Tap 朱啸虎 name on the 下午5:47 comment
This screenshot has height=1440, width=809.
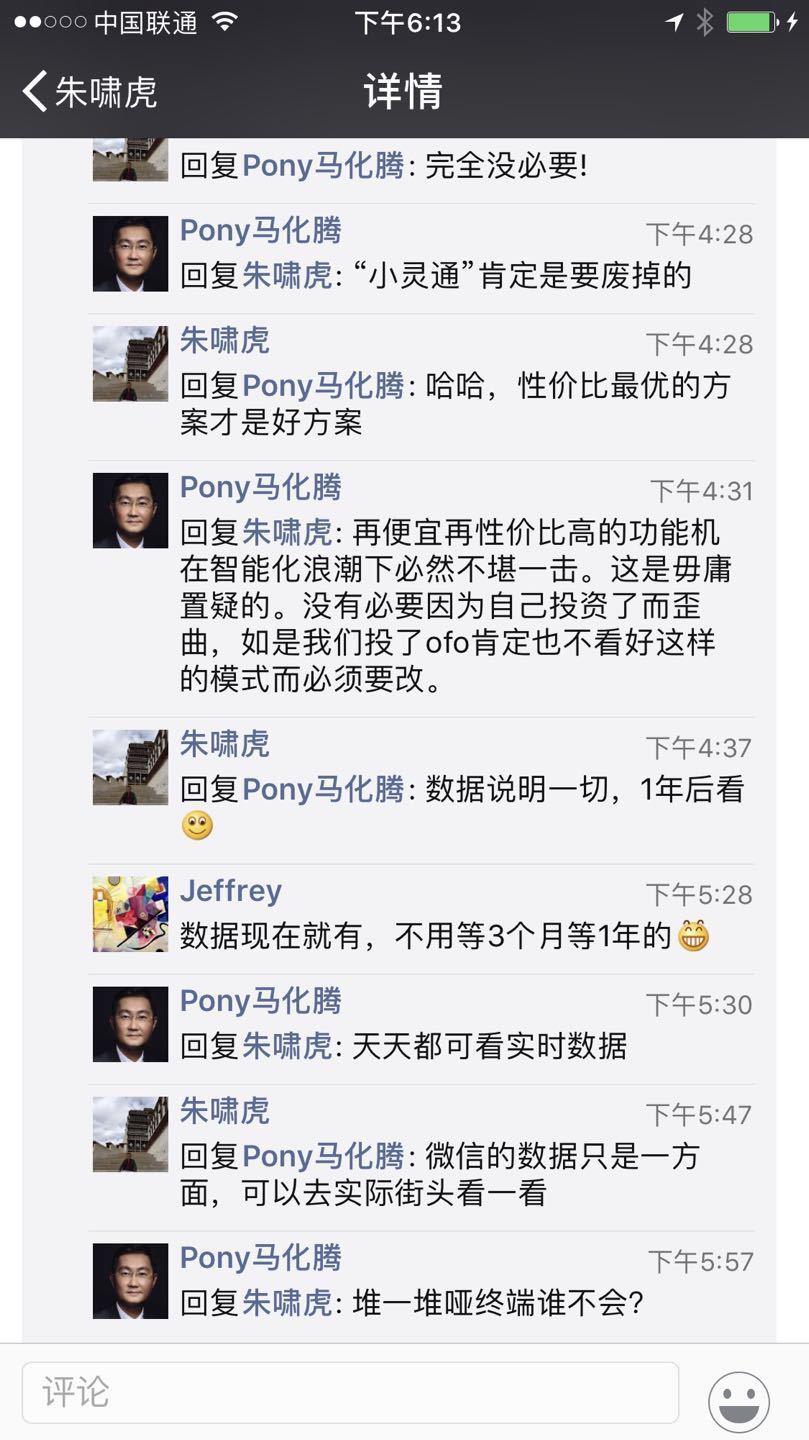tap(225, 1110)
